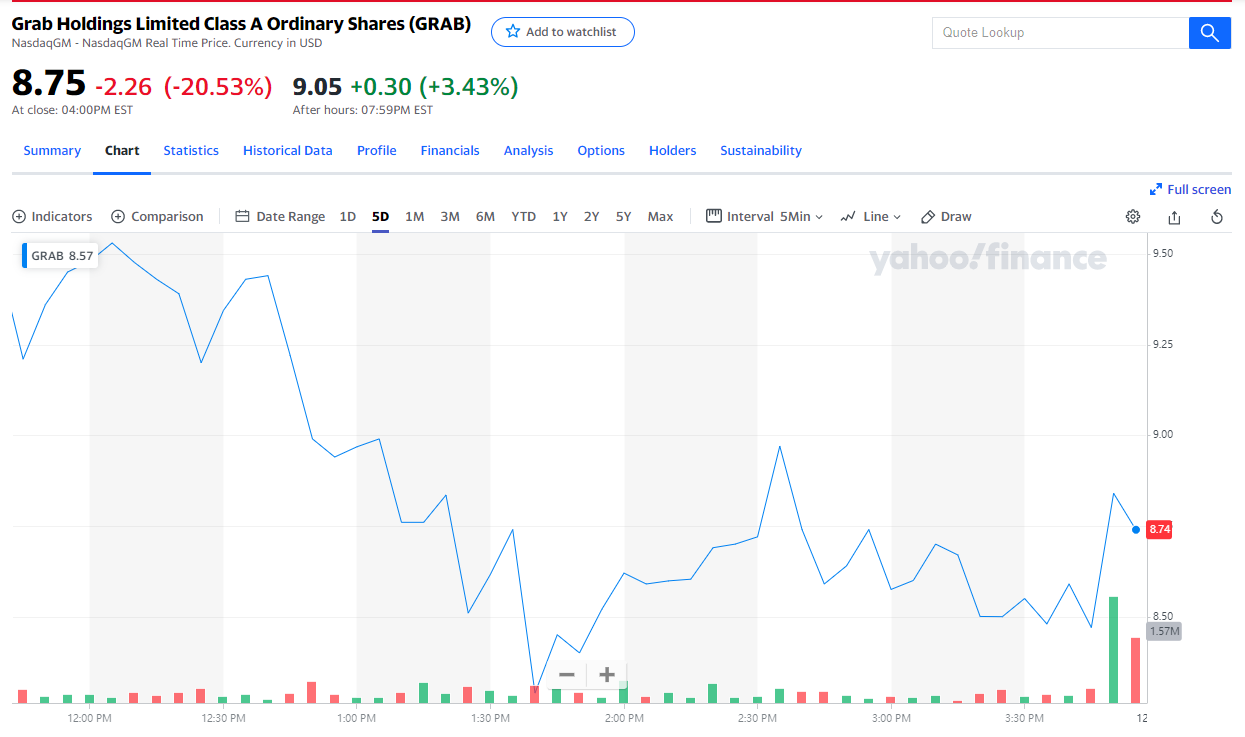Viewport: 1245px width, 737px height.
Task: Click the 3:30 PM time axis label
Action: (1025, 719)
